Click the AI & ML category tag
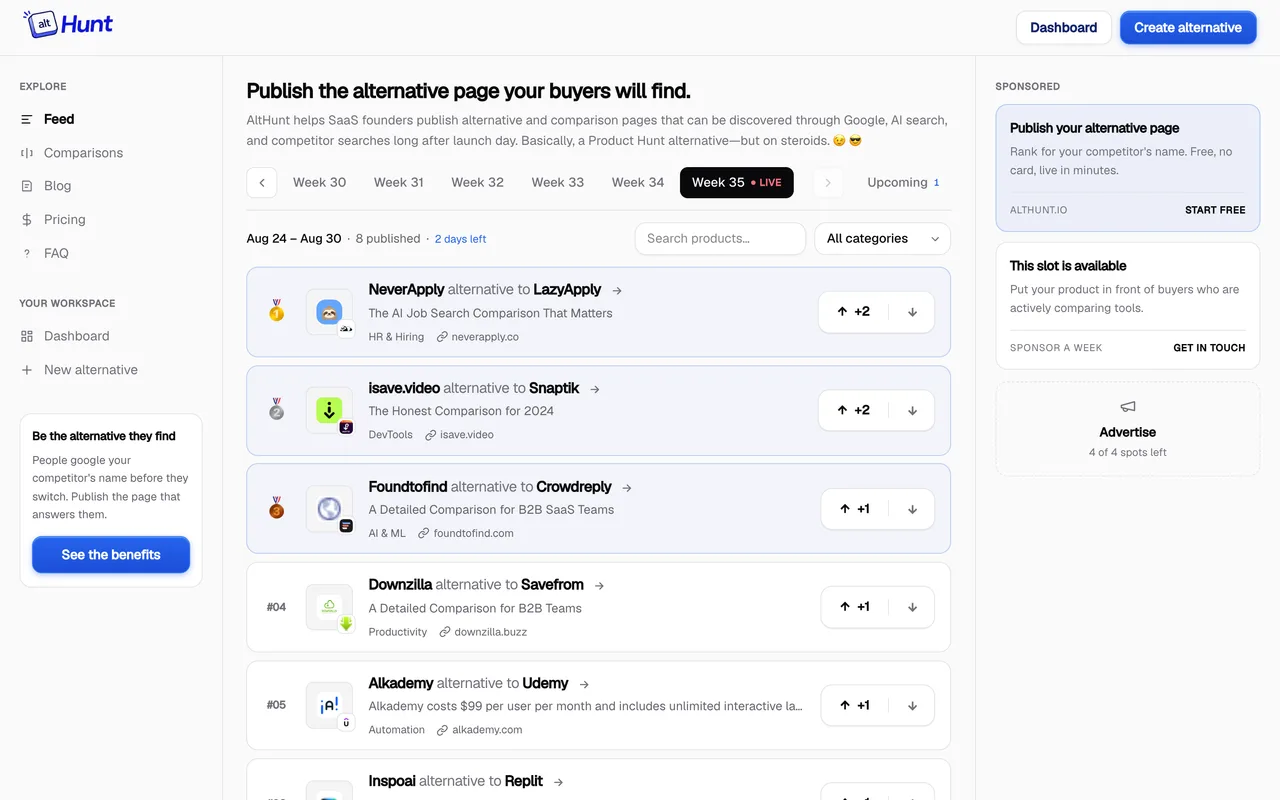Viewport: 1280px width, 800px height. [387, 534]
